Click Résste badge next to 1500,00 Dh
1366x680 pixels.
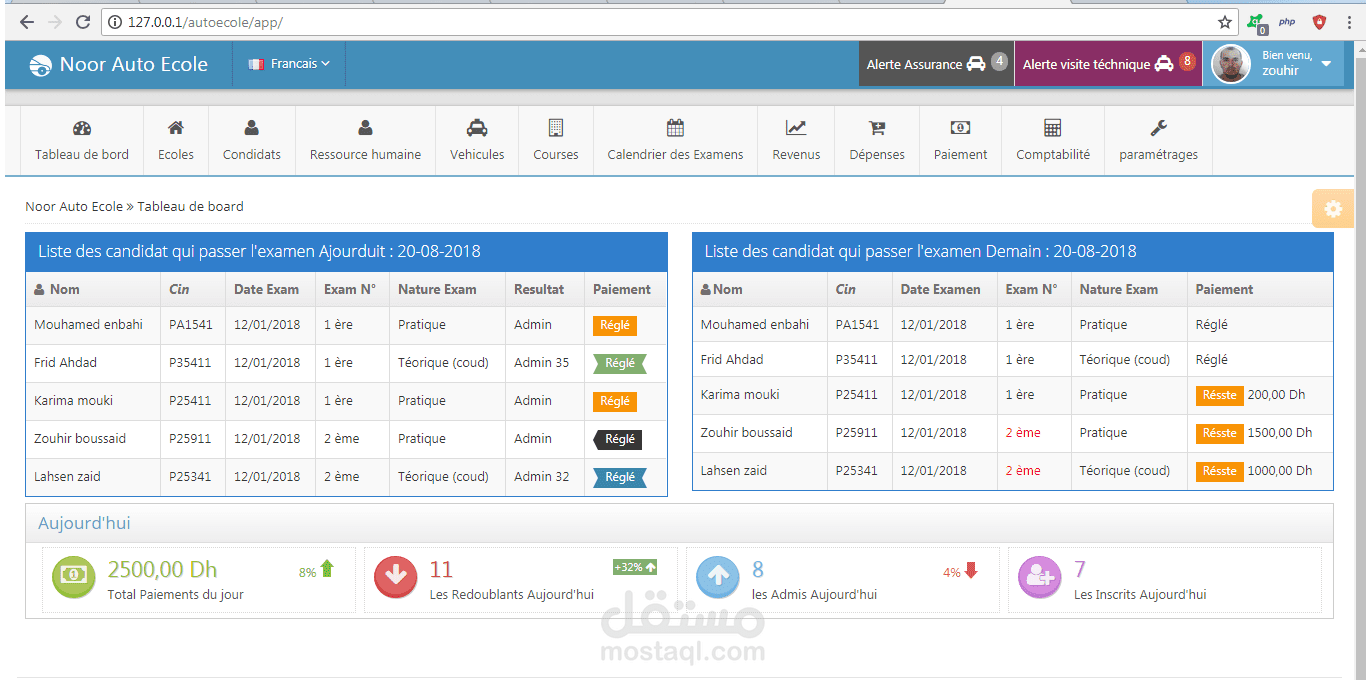tap(1219, 433)
